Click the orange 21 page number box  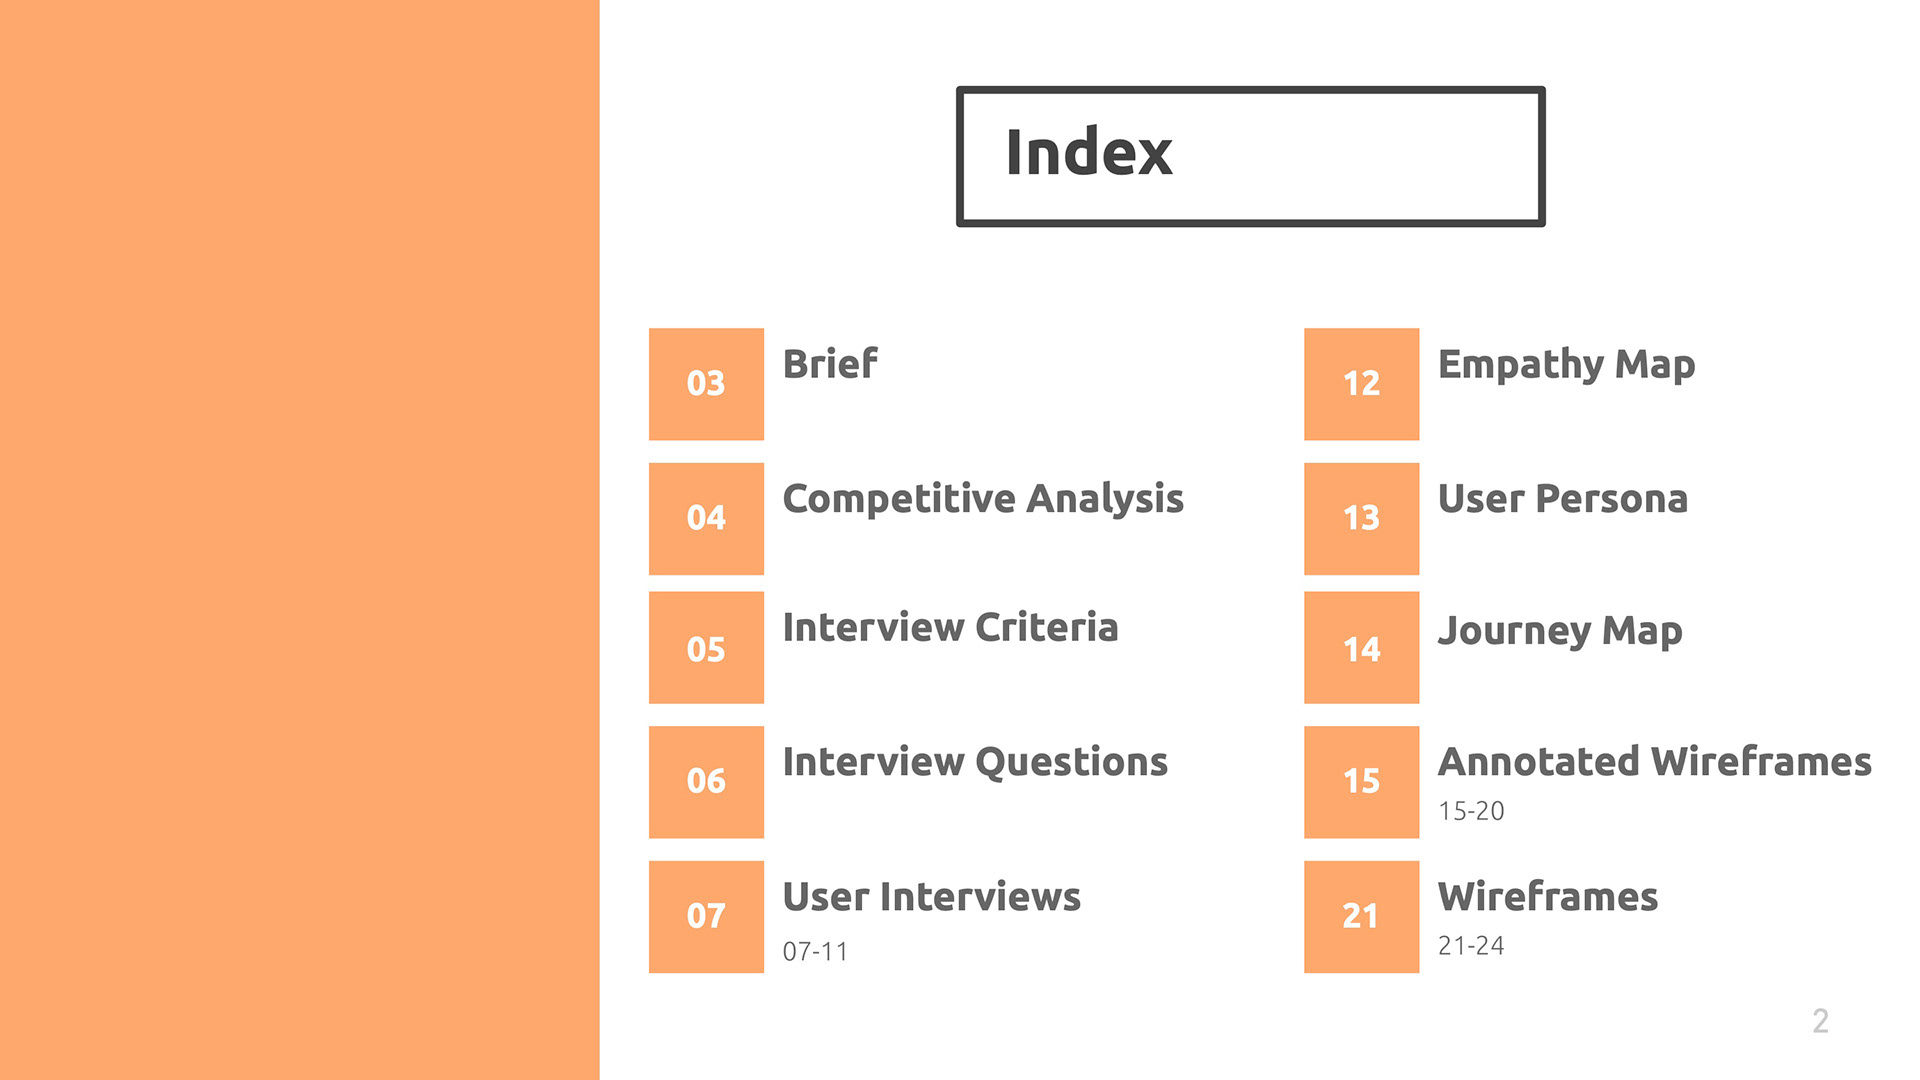[1361, 916]
